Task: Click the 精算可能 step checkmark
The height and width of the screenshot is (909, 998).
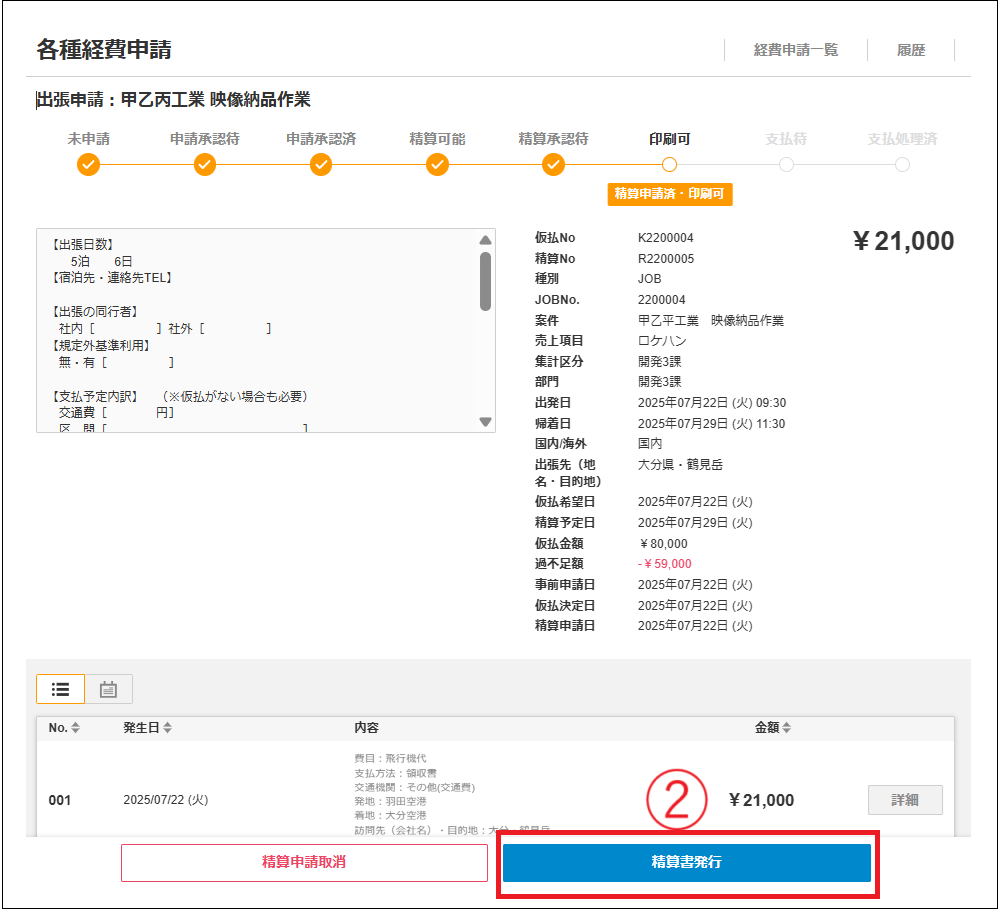Action: pyautogui.click(x=437, y=165)
